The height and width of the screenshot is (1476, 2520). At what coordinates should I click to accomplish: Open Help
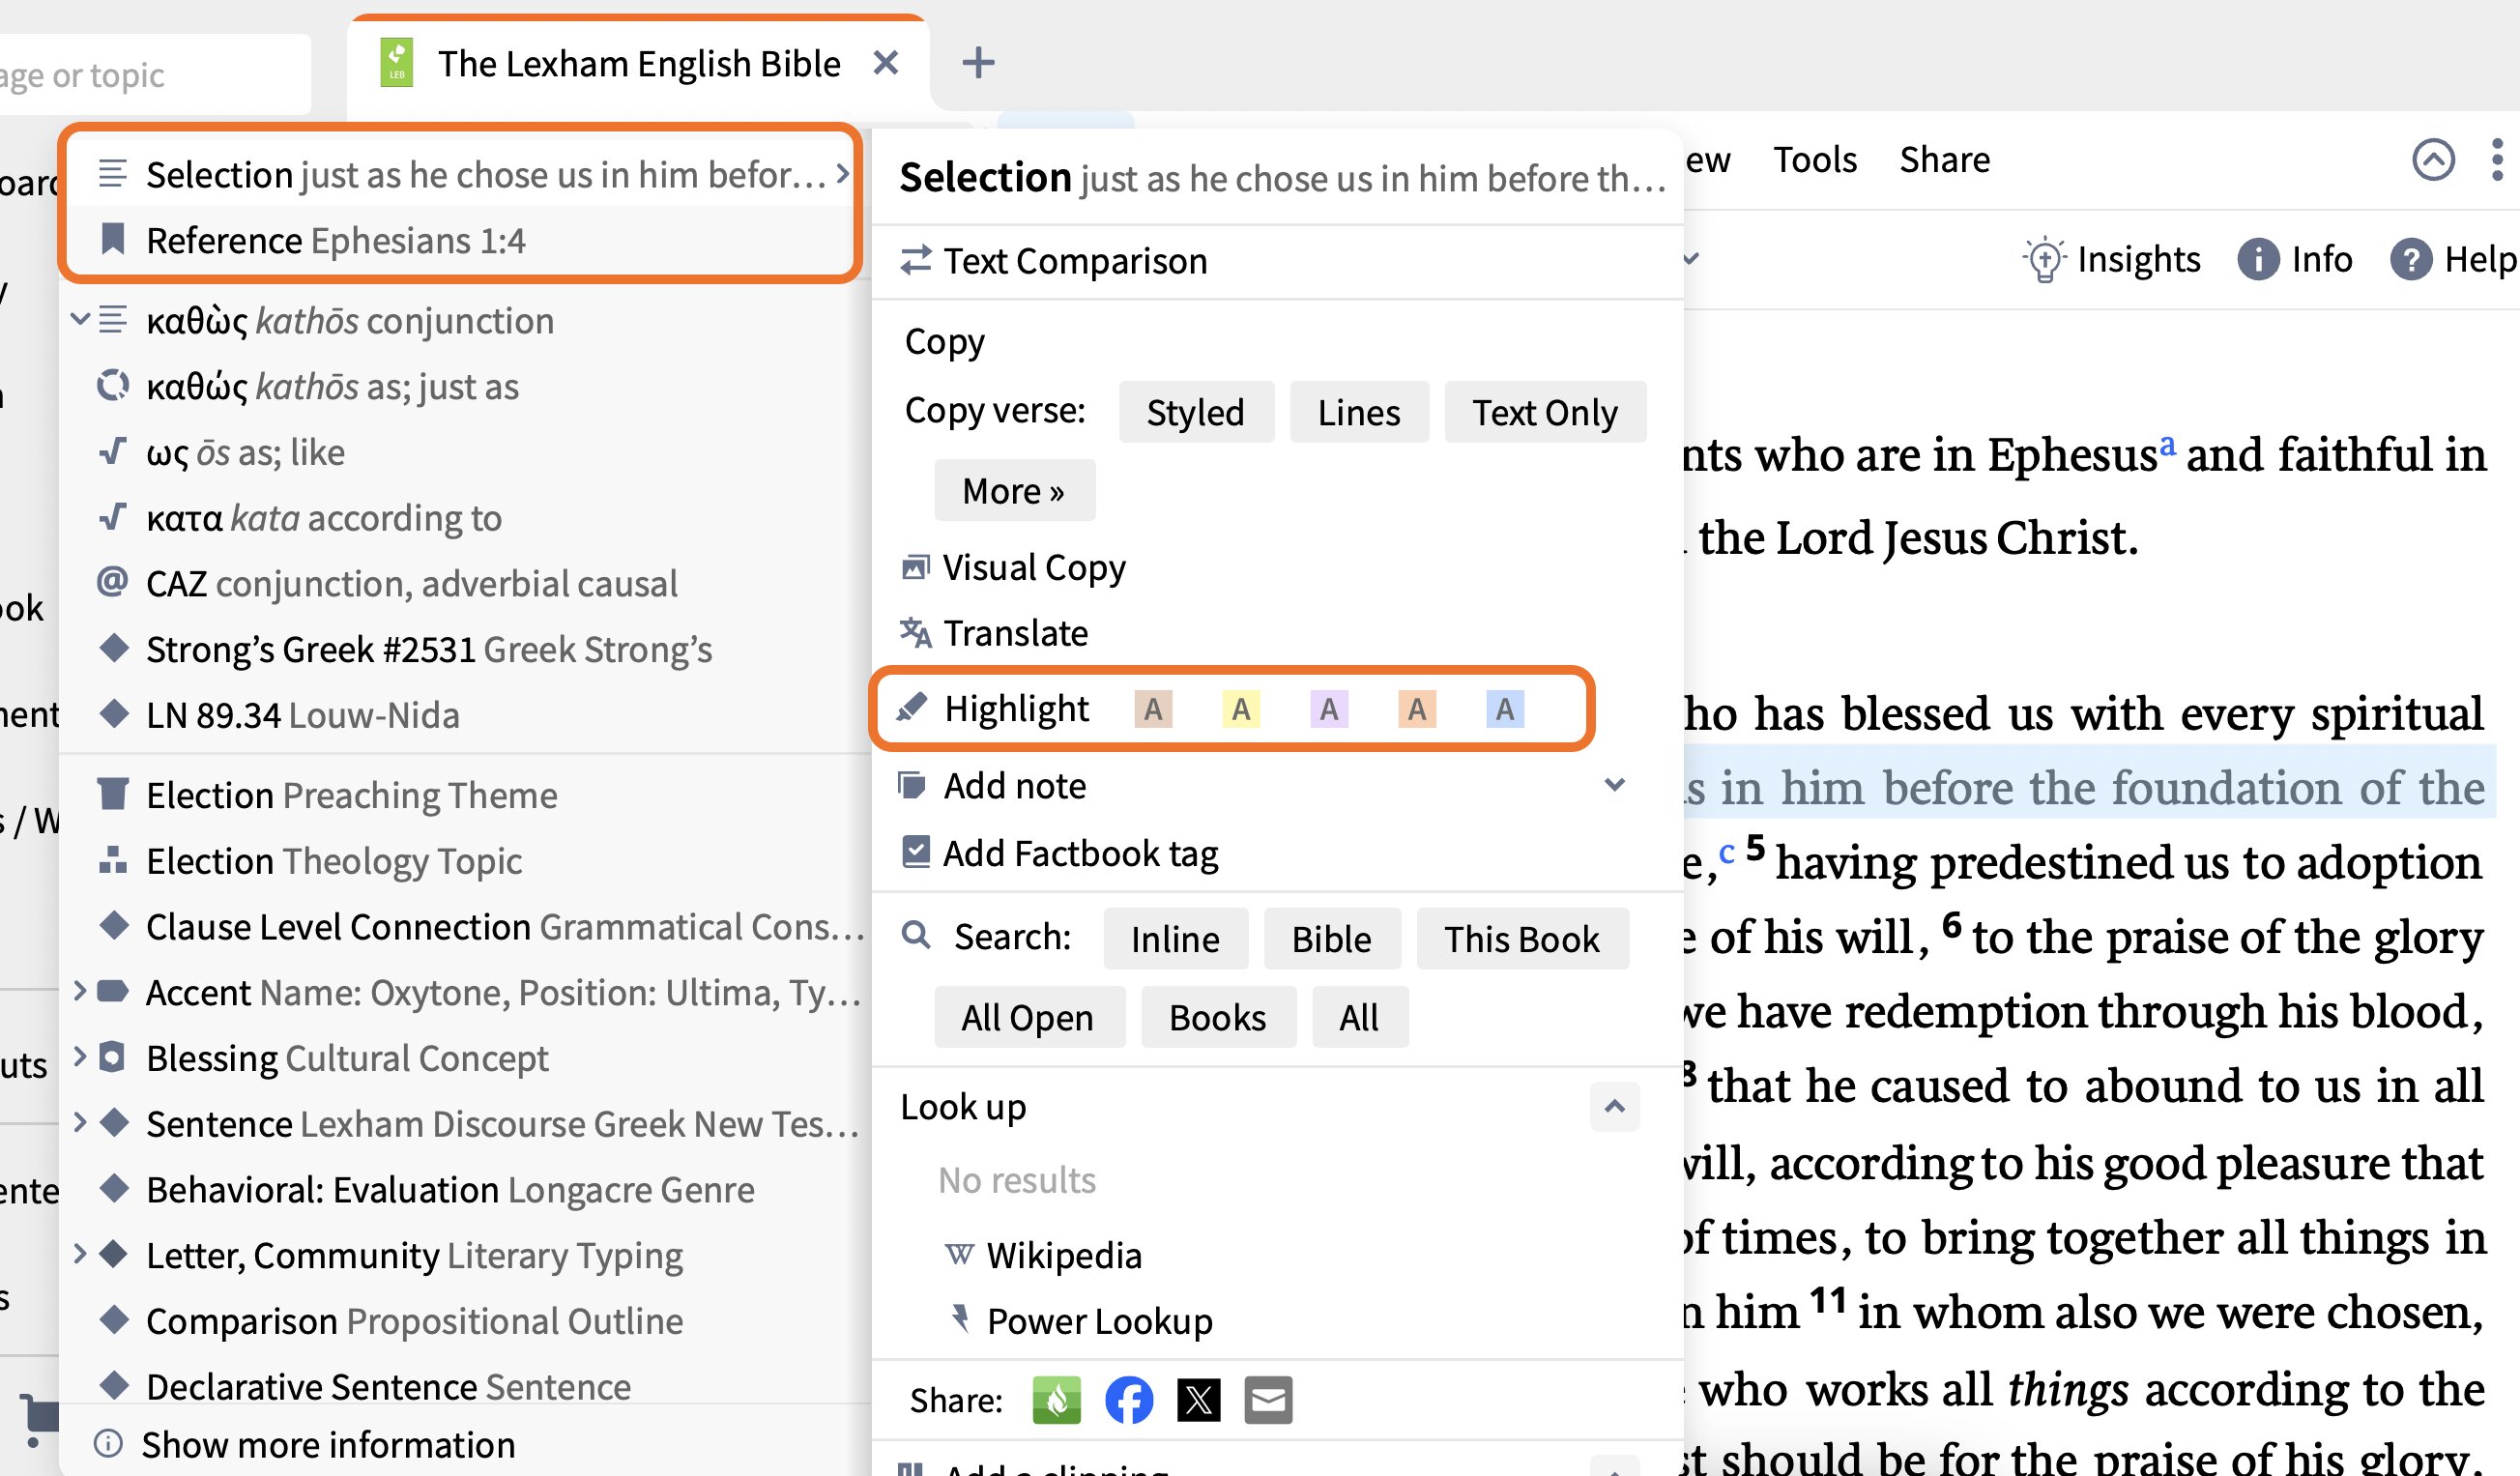tap(2452, 259)
